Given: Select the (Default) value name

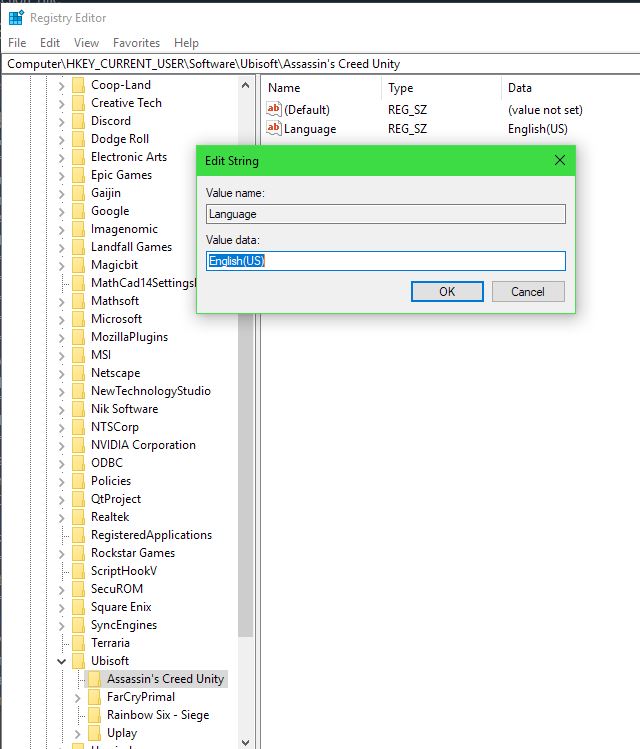Looking at the screenshot, I should [307, 110].
